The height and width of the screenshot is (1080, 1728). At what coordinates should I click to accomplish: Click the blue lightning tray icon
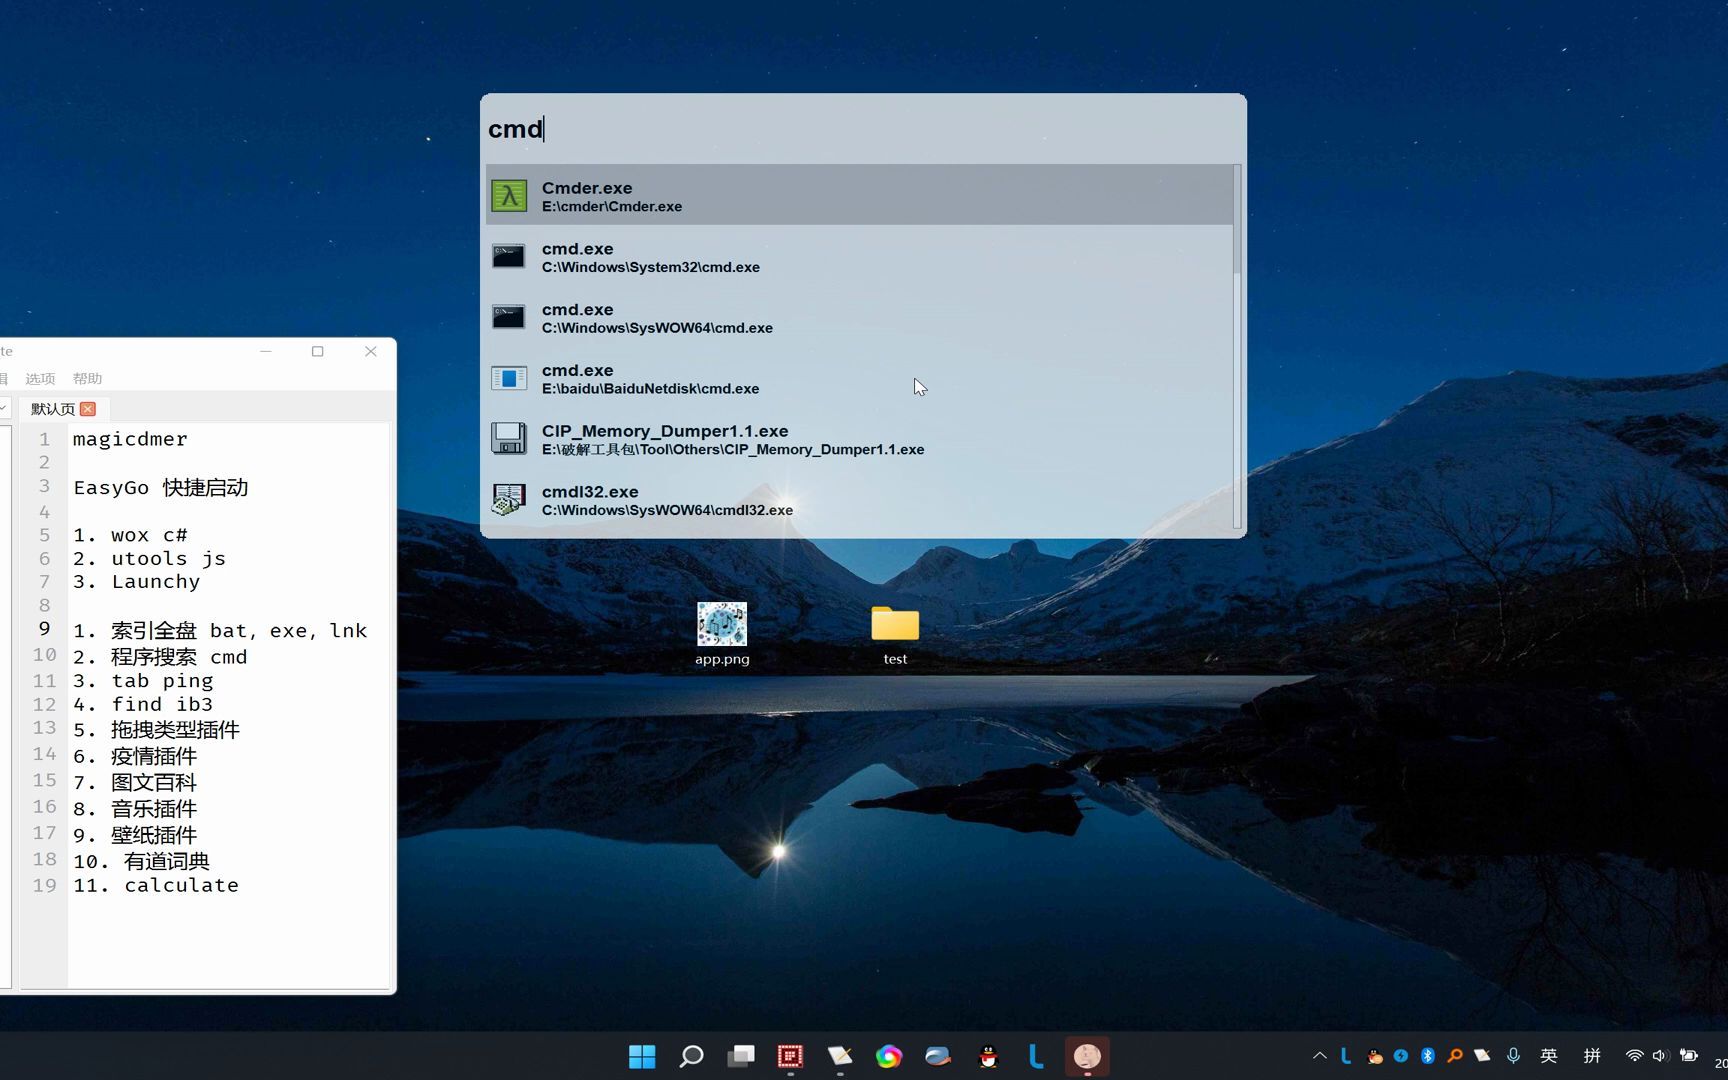(x=1401, y=1056)
